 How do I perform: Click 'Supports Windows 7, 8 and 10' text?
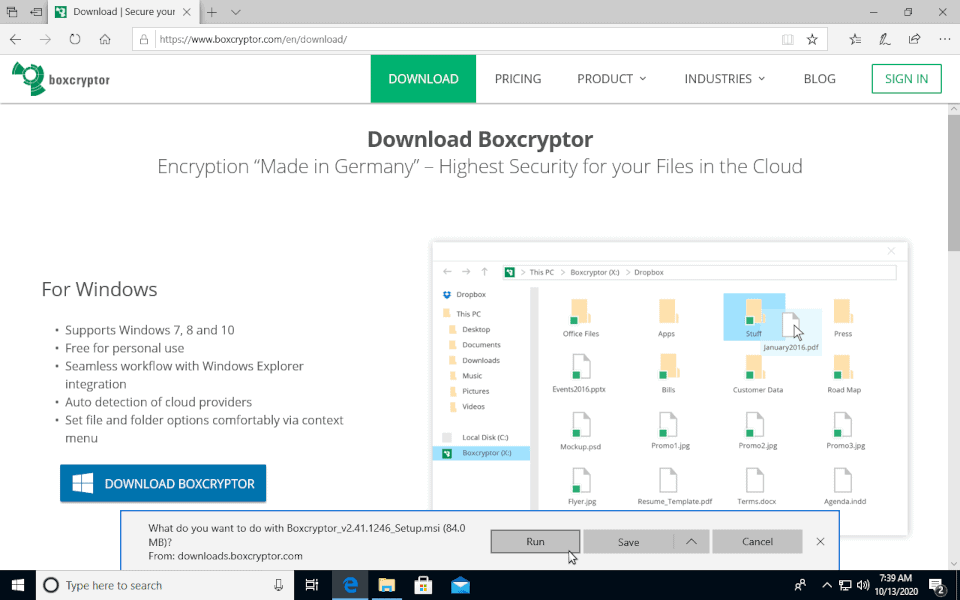[x=149, y=330]
